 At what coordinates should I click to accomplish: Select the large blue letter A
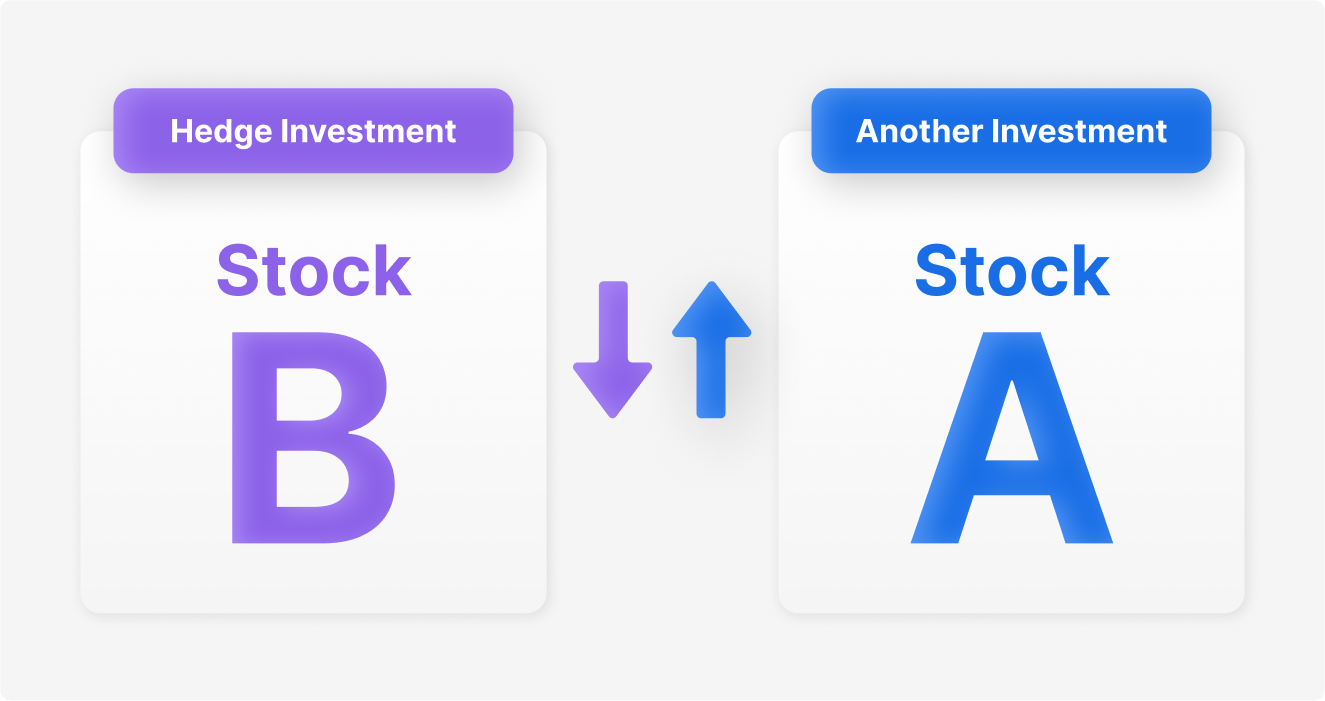[x=1011, y=437]
